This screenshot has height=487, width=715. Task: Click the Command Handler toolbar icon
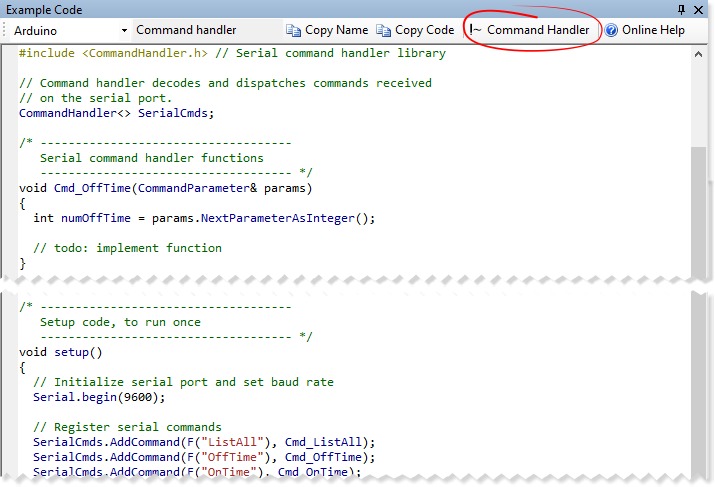point(475,30)
